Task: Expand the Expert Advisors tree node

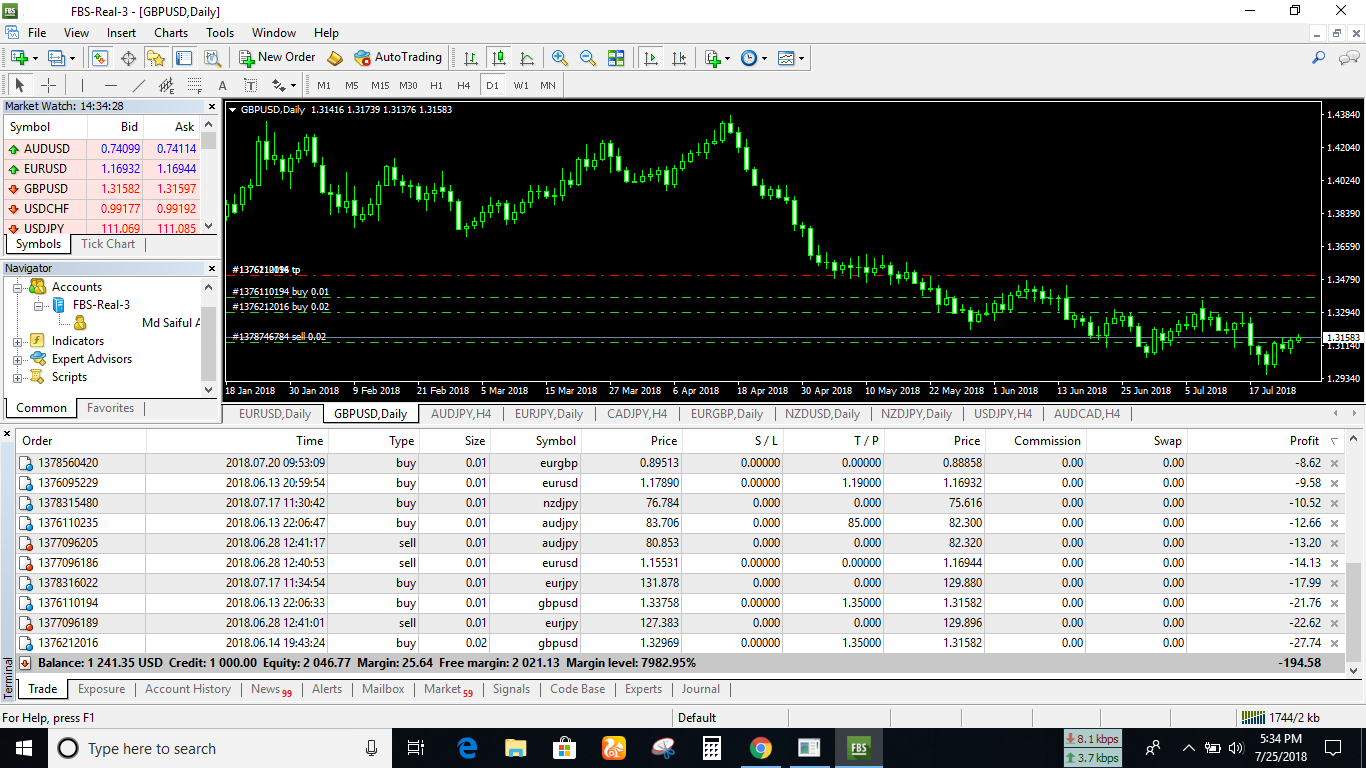Action: click(18, 359)
